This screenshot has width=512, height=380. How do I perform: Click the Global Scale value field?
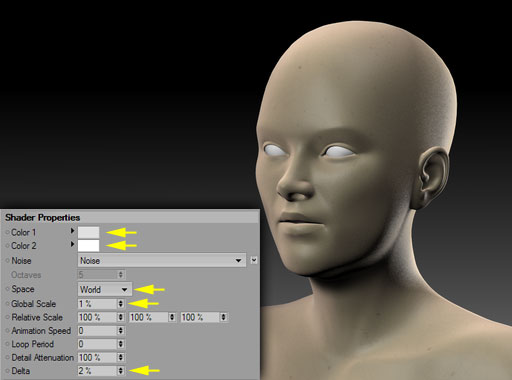pyautogui.click(x=97, y=304)
